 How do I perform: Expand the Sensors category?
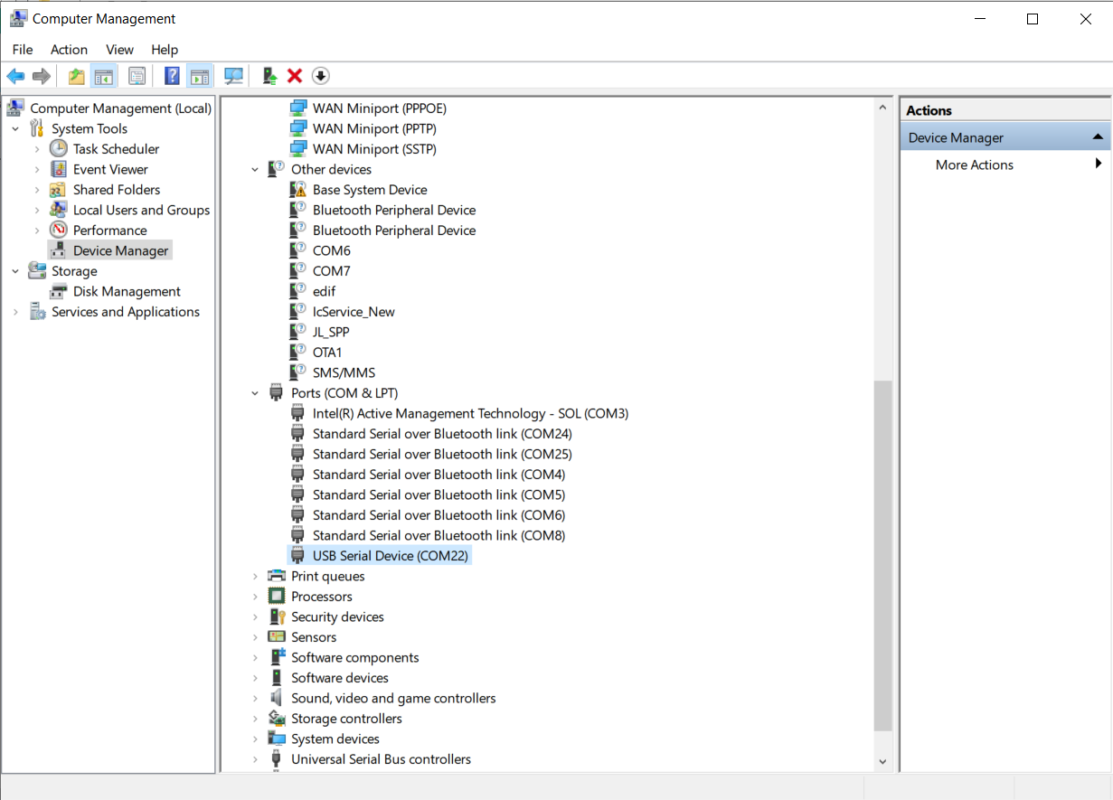255,638
